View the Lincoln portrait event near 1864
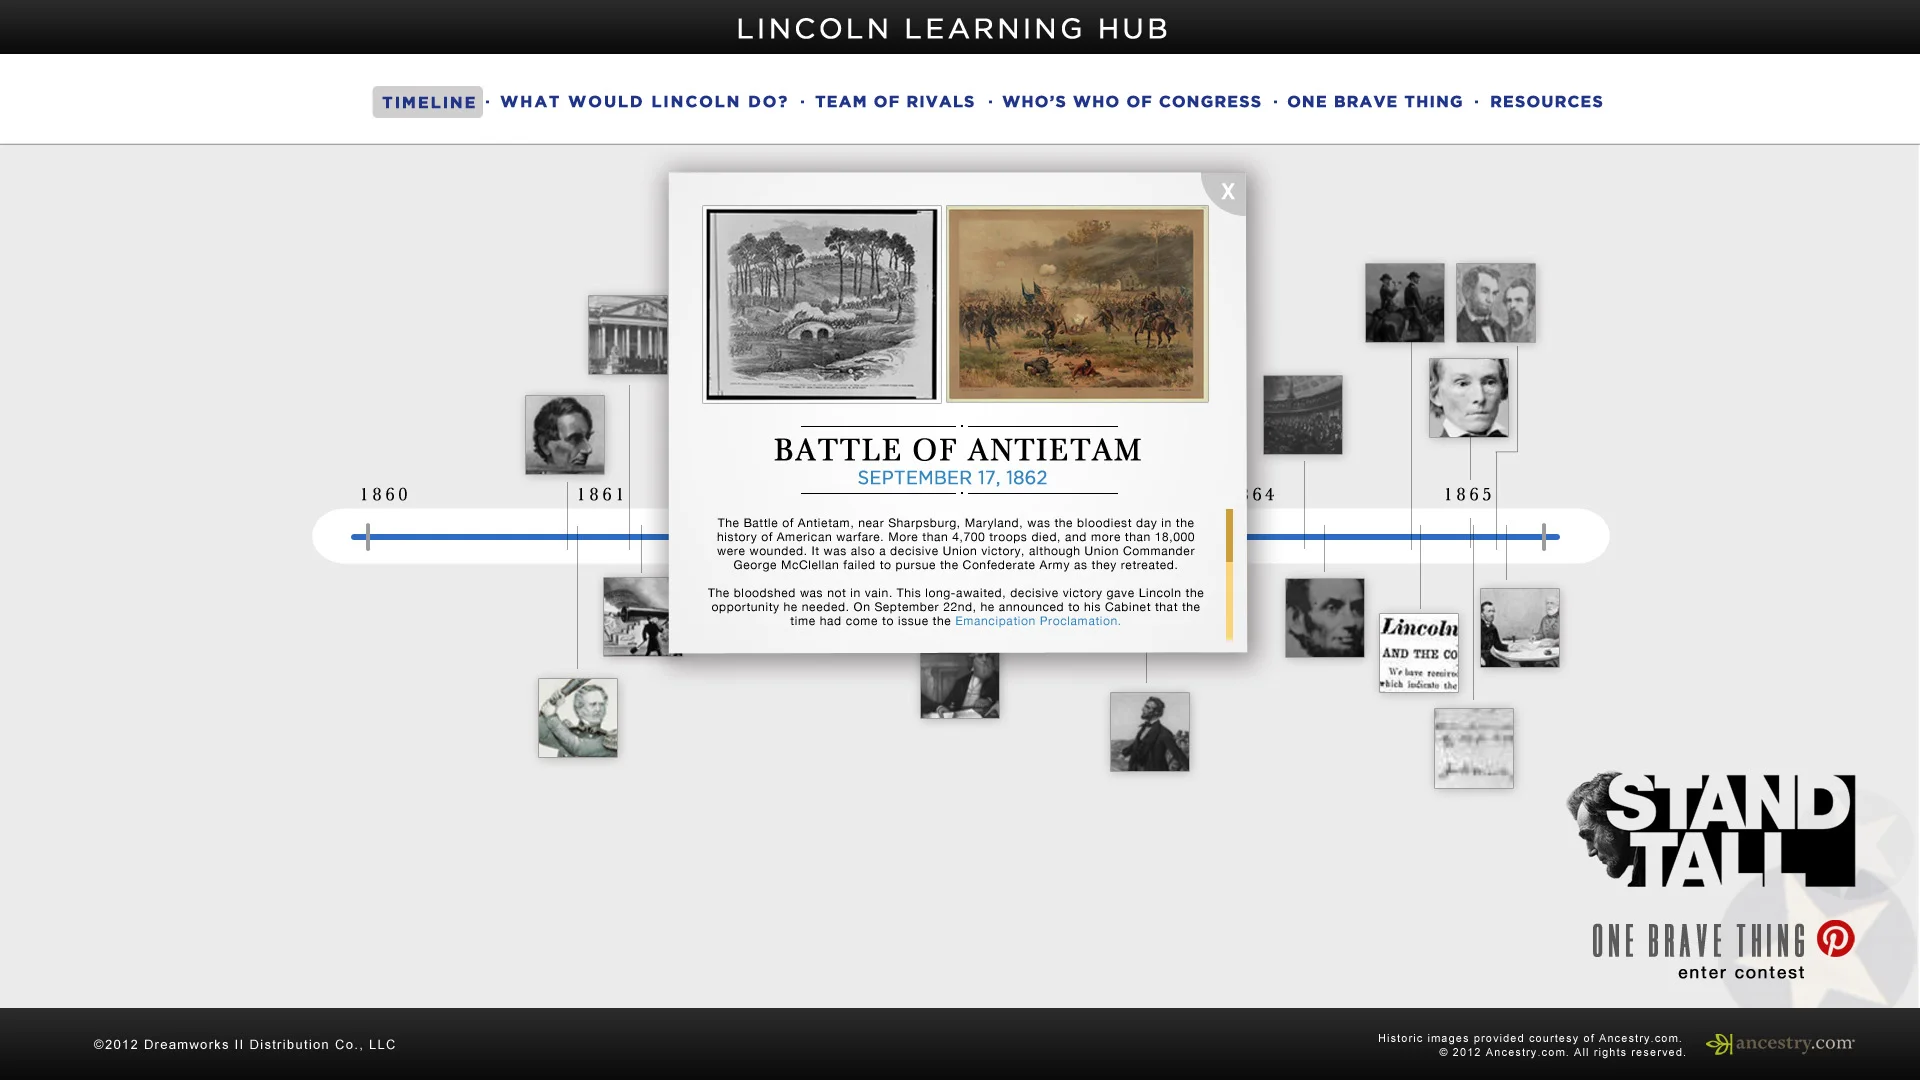1920x1080 pixels. [x=1323, y=618]
